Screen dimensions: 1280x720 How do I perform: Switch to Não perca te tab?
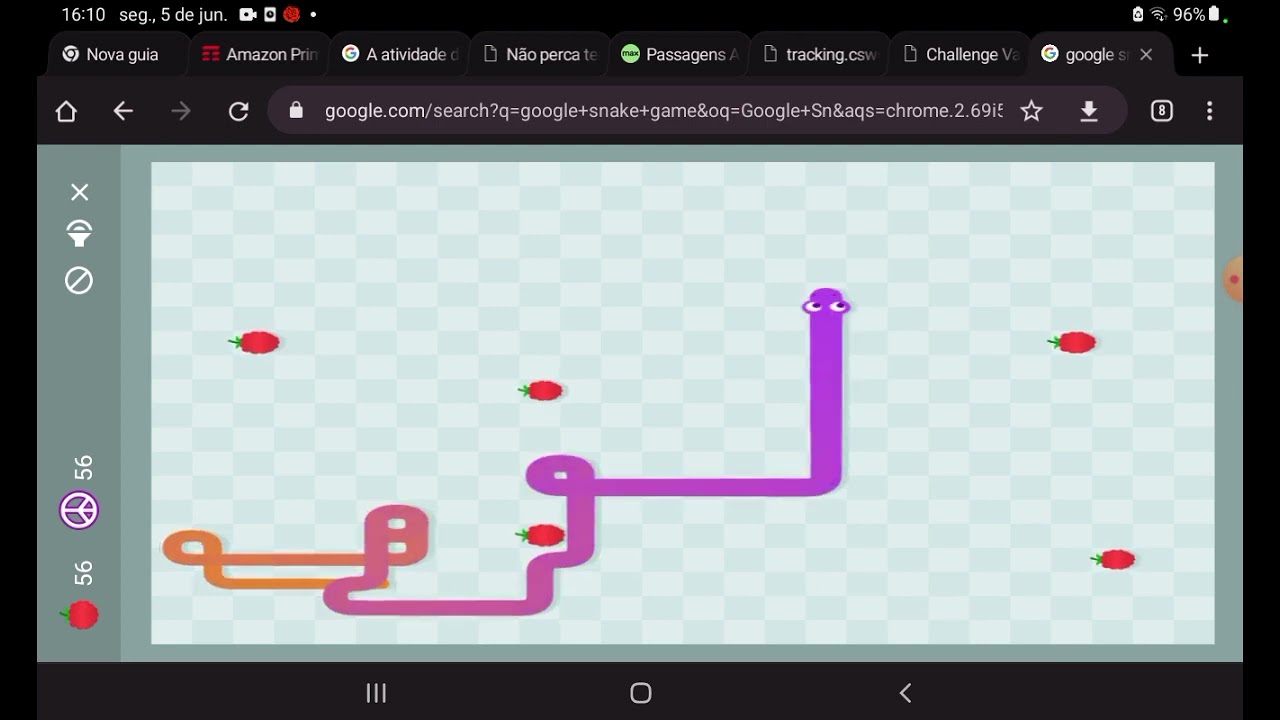(540, 54)
